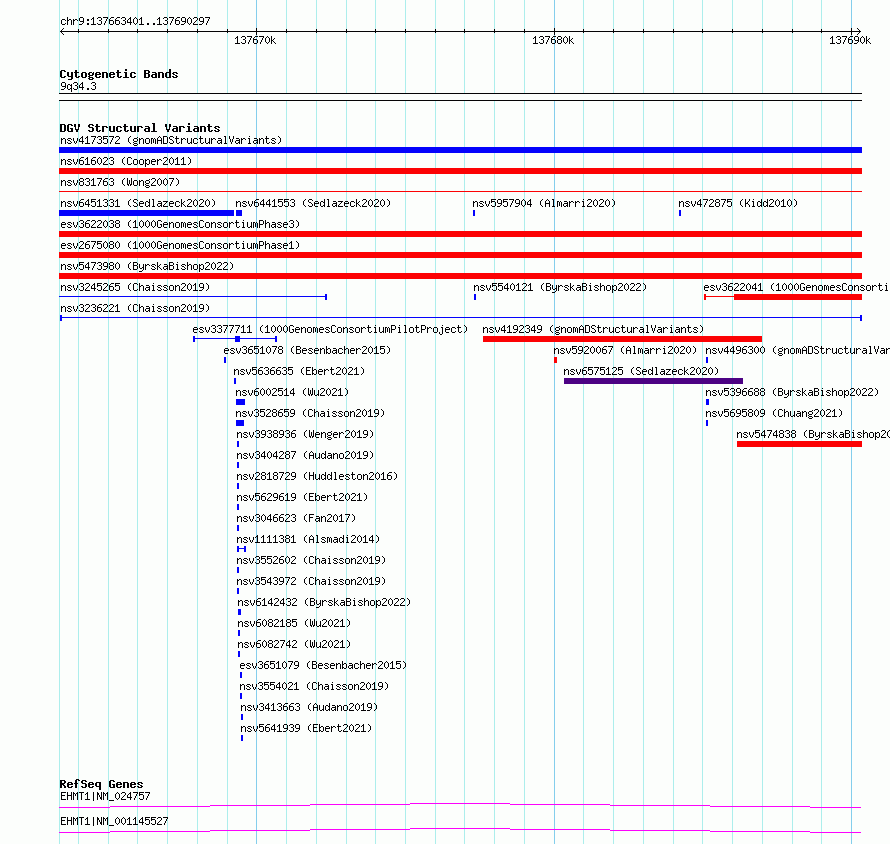Select nsv5474838 ByrskaBishop variant label

pyautogui.click(x=813, y=434)
